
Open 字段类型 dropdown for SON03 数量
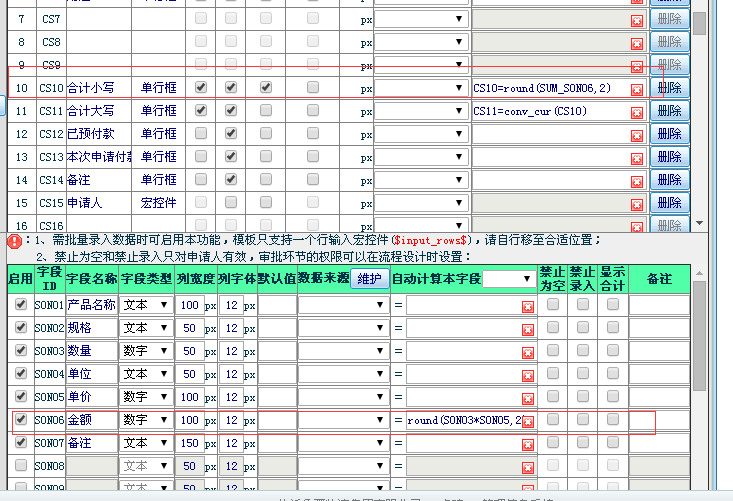(145, 351)
